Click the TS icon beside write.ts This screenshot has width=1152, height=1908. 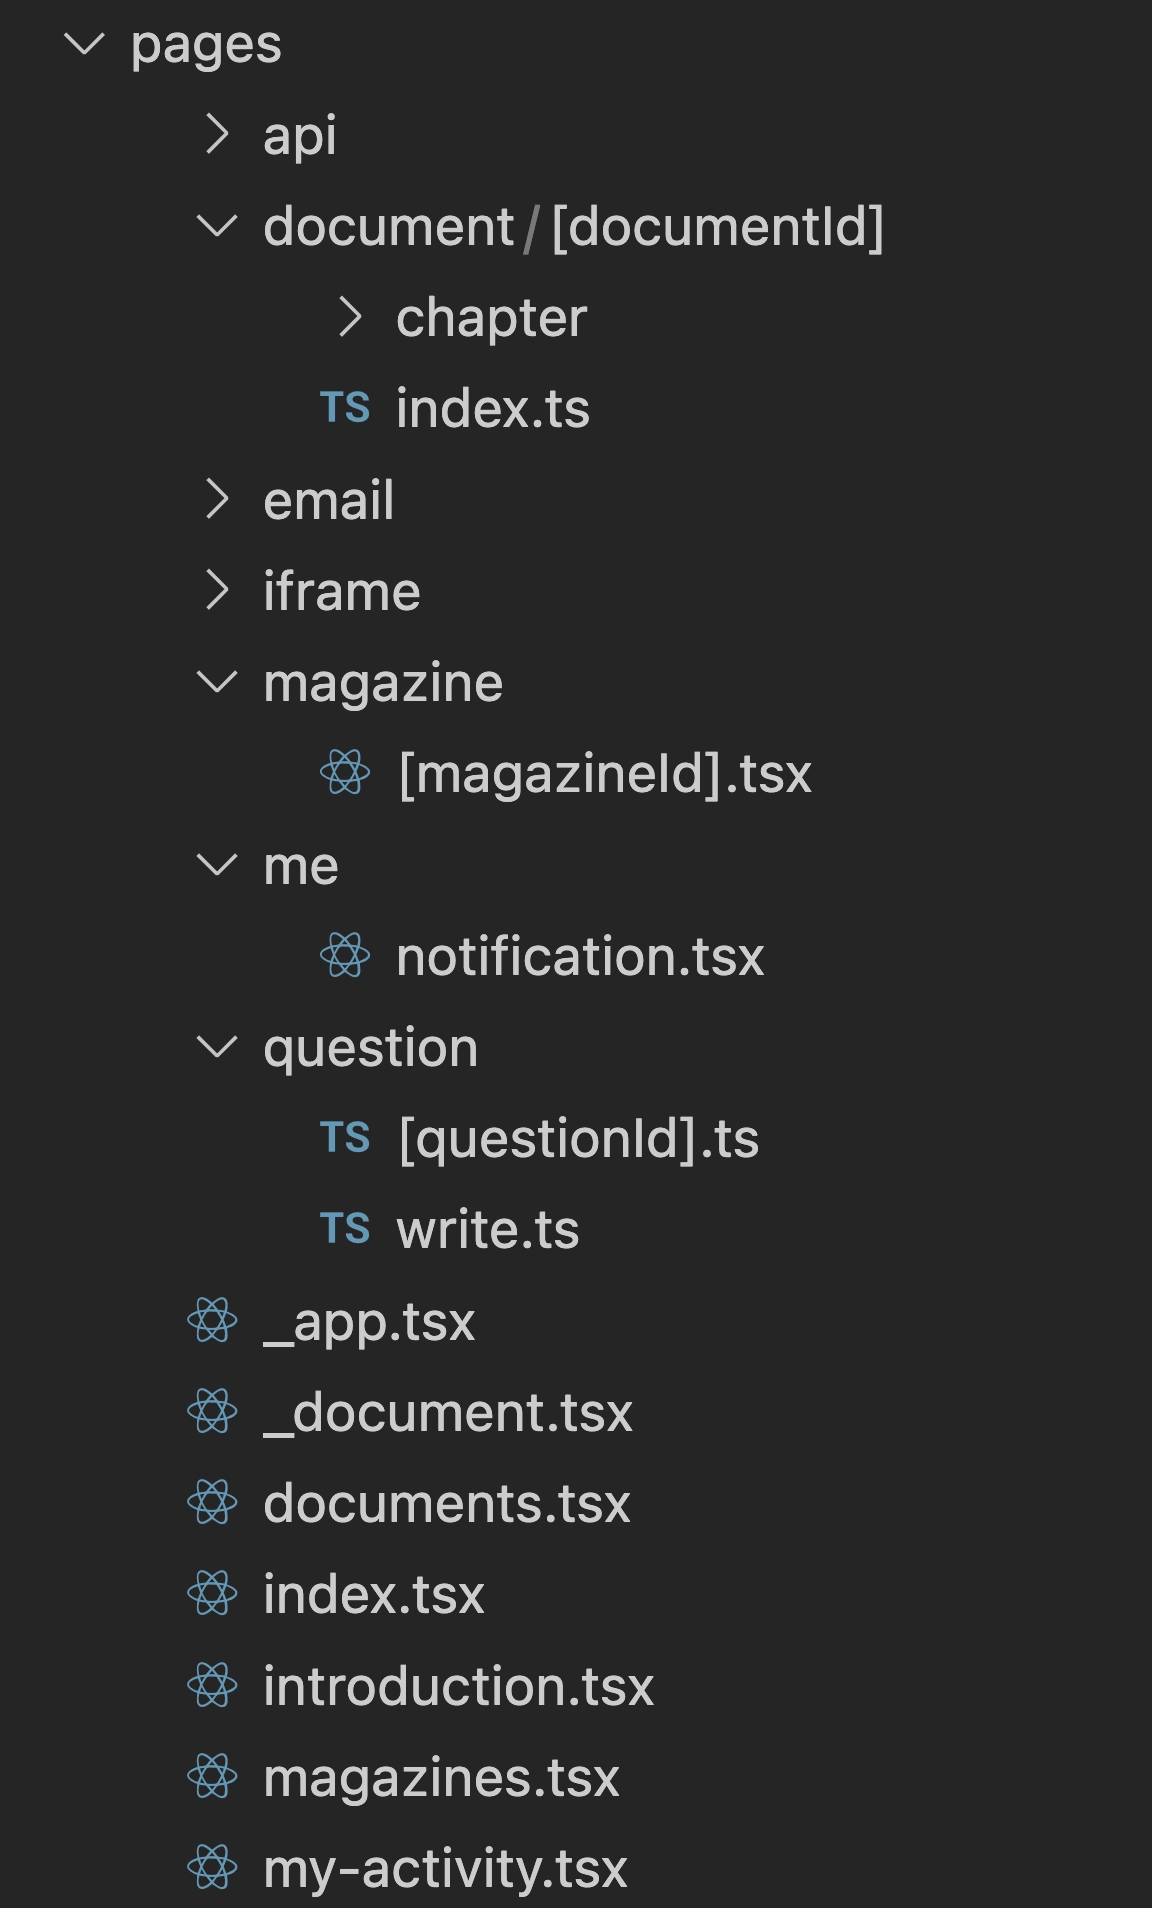tap(345, 1229)
